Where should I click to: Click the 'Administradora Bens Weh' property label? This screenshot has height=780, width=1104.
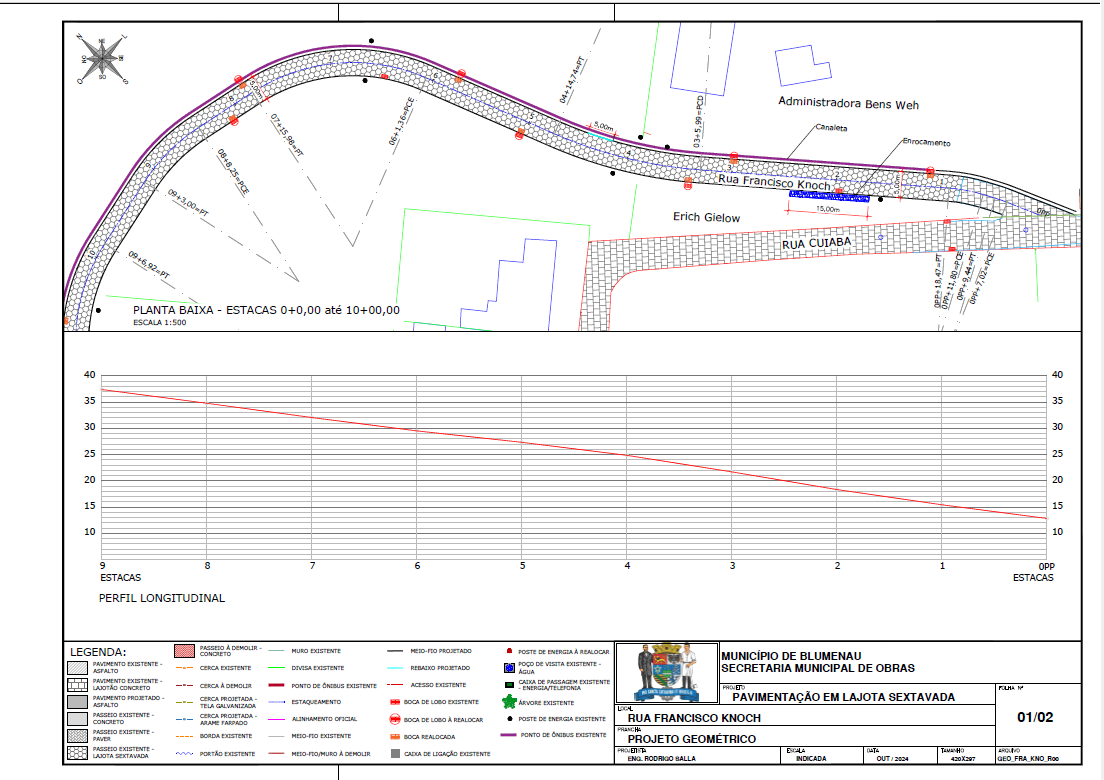tap(848, 104)
